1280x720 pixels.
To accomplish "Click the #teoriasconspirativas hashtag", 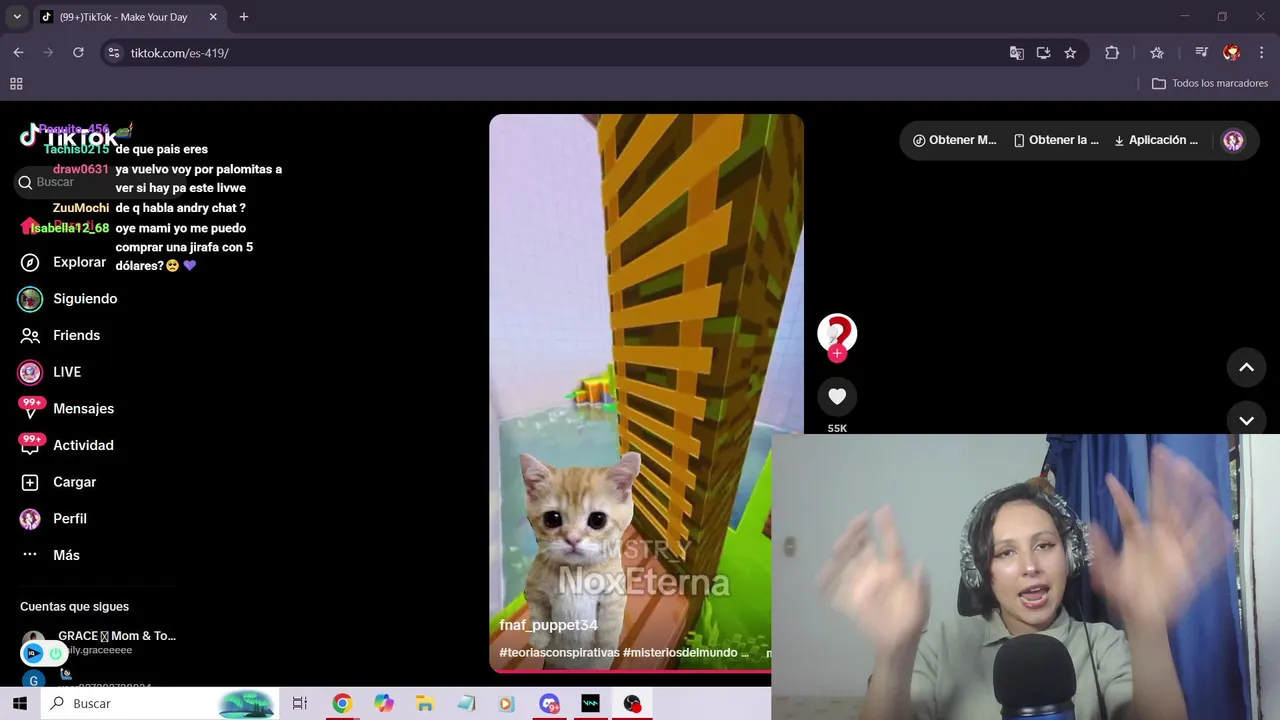I will pyautogui.click(x=559, y=652).
